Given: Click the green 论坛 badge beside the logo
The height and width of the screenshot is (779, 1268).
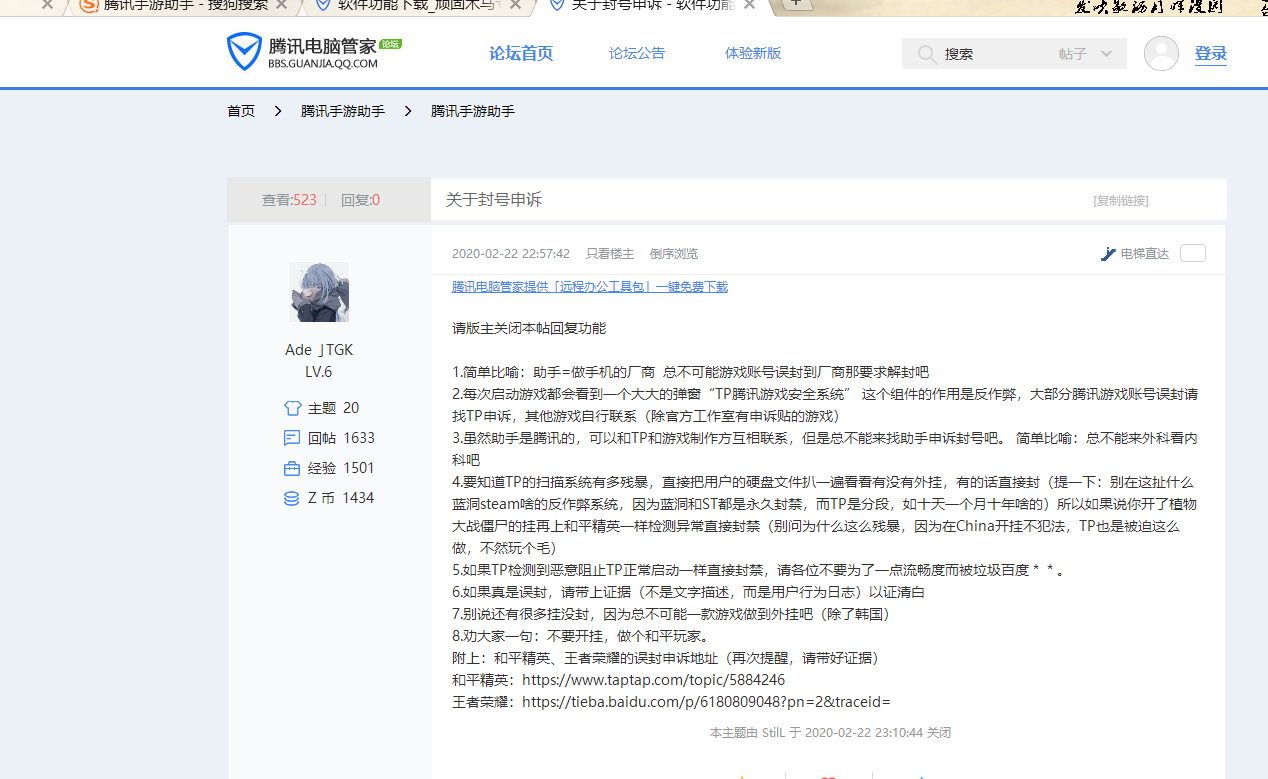Looking at the screenshot, I should [391, 44].
